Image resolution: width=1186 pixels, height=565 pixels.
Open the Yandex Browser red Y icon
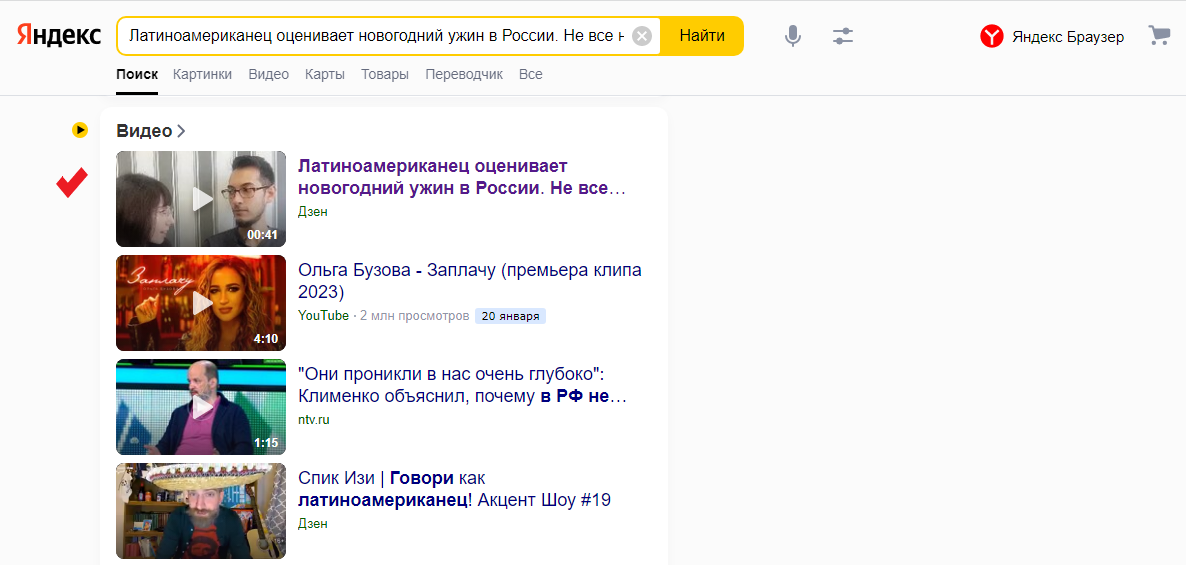(992, 36)
